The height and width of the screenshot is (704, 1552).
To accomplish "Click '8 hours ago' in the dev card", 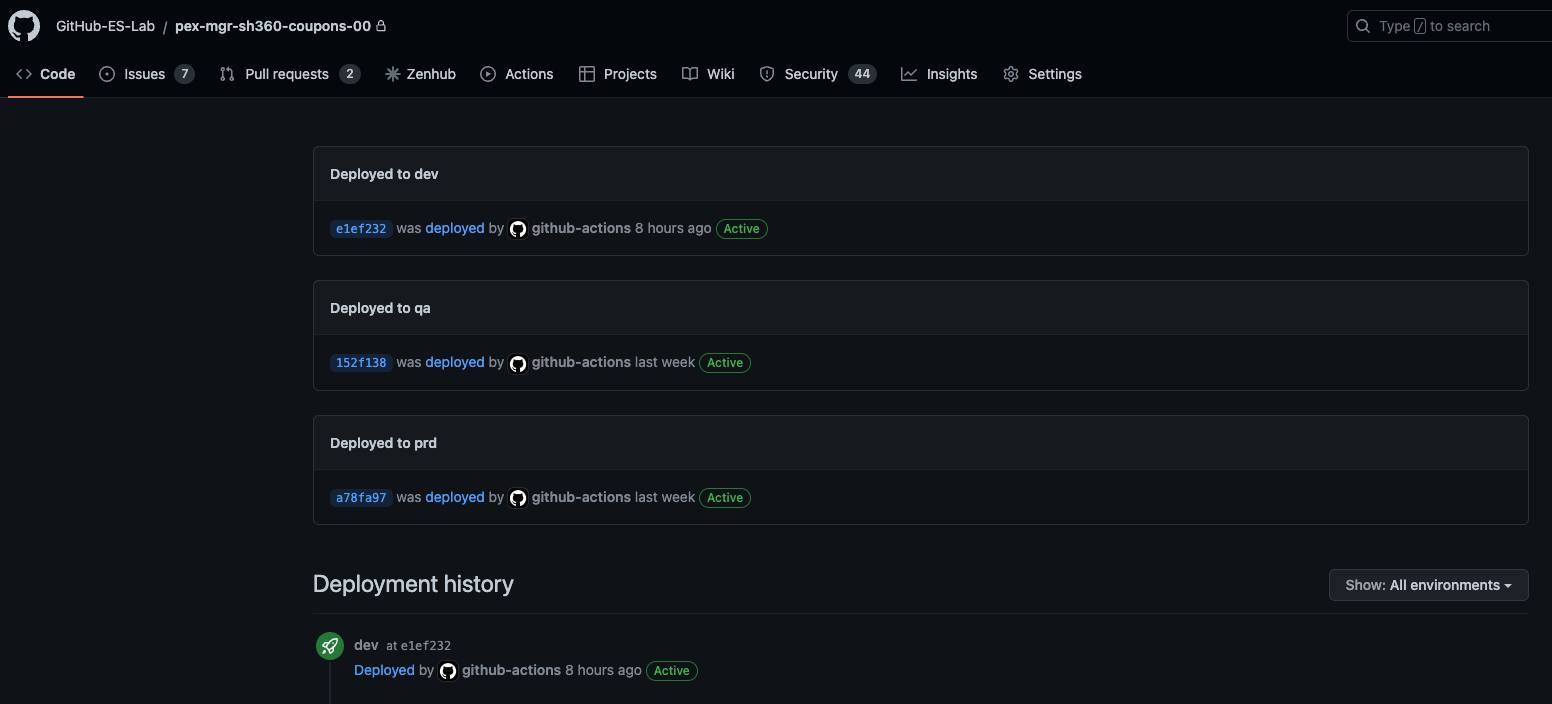I will [673, 228].
